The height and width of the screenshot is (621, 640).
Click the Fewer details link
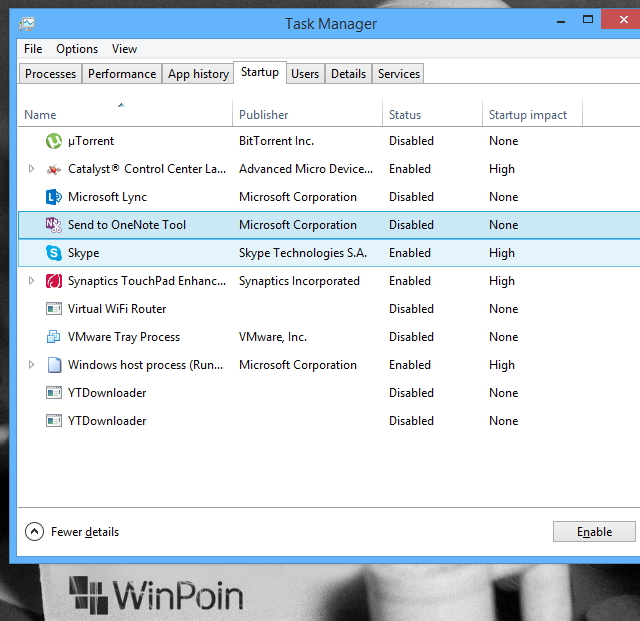point(85,532)
